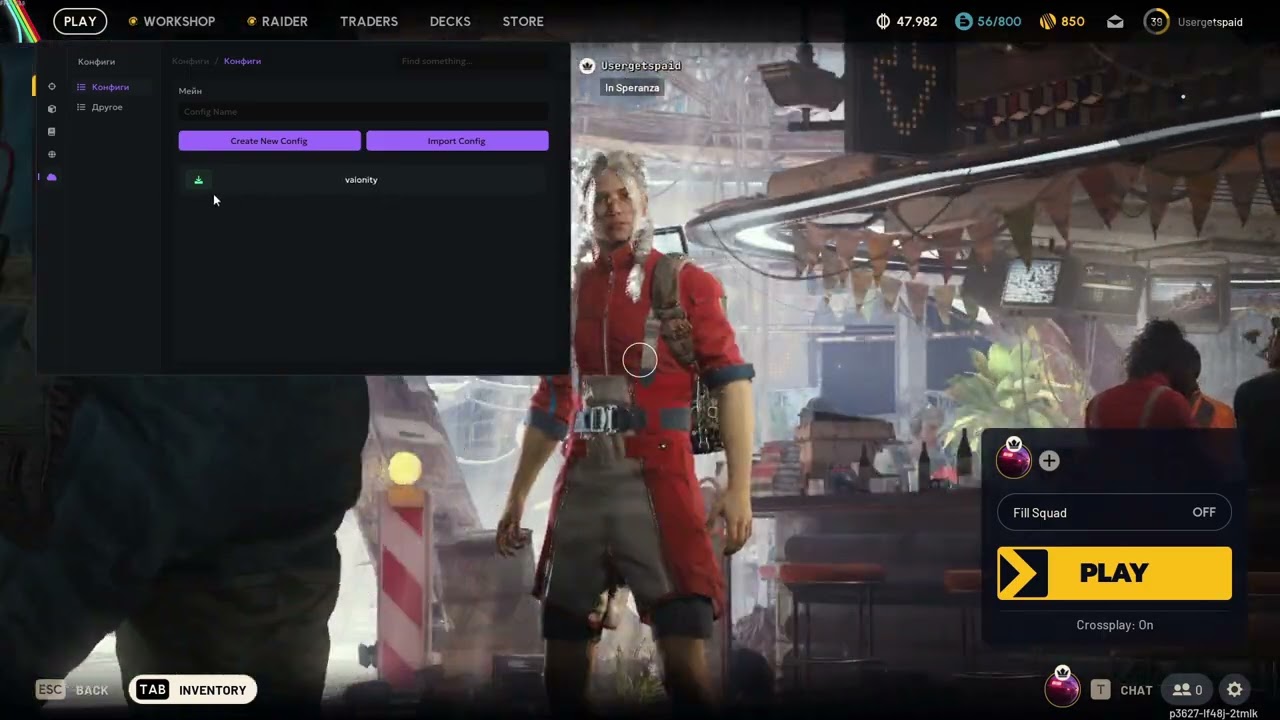Start matchmaking with the yellow PLAY button
This screenshot has height=720, width=1280.
(1114, 573)
